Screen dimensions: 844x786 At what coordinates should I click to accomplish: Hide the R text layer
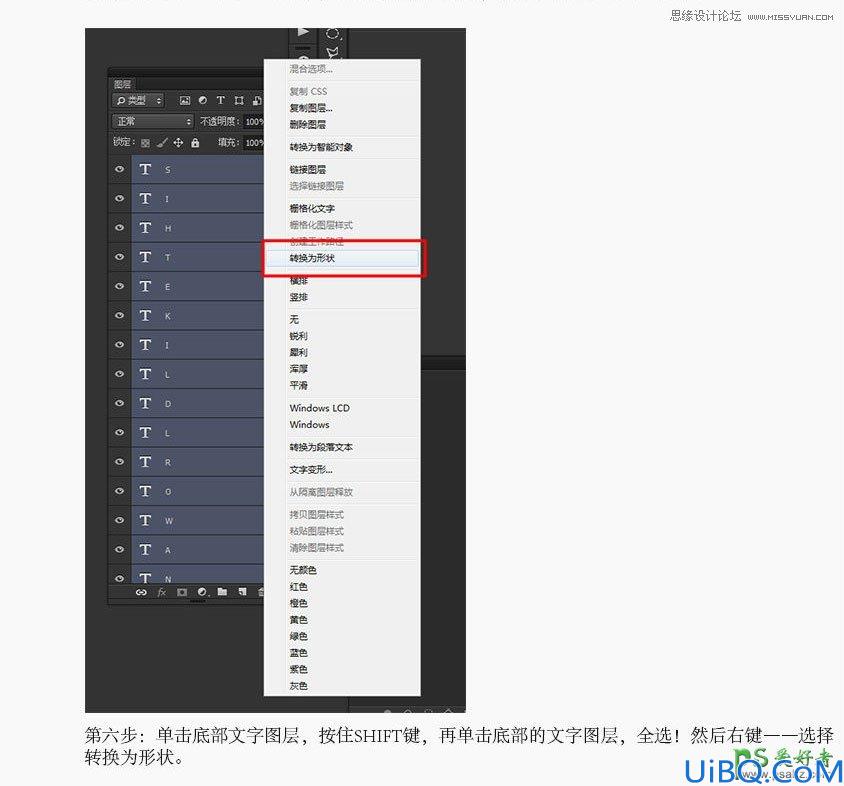(x=119, y=462)
